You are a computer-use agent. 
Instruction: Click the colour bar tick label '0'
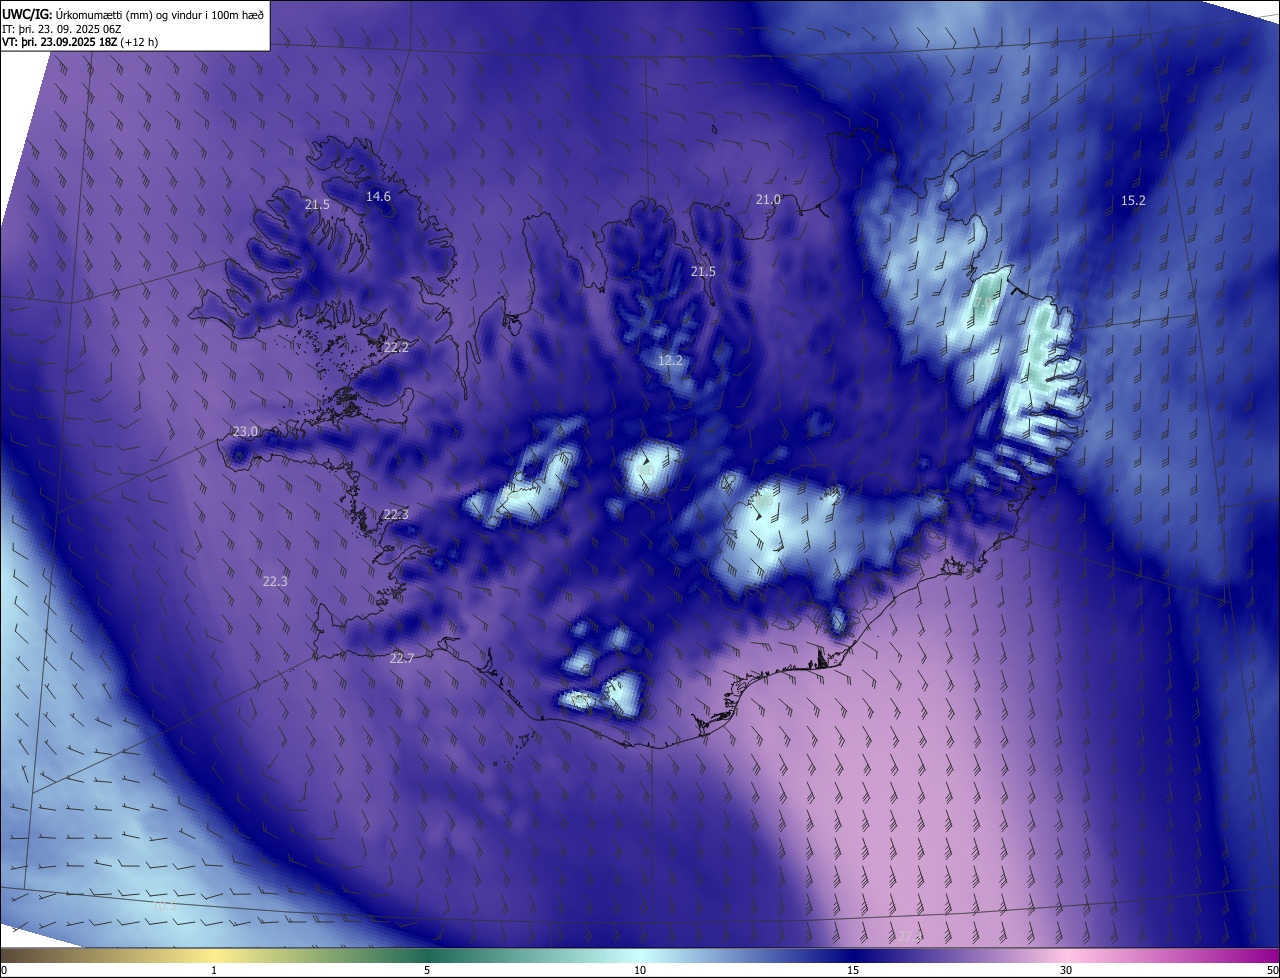(4, 970)
